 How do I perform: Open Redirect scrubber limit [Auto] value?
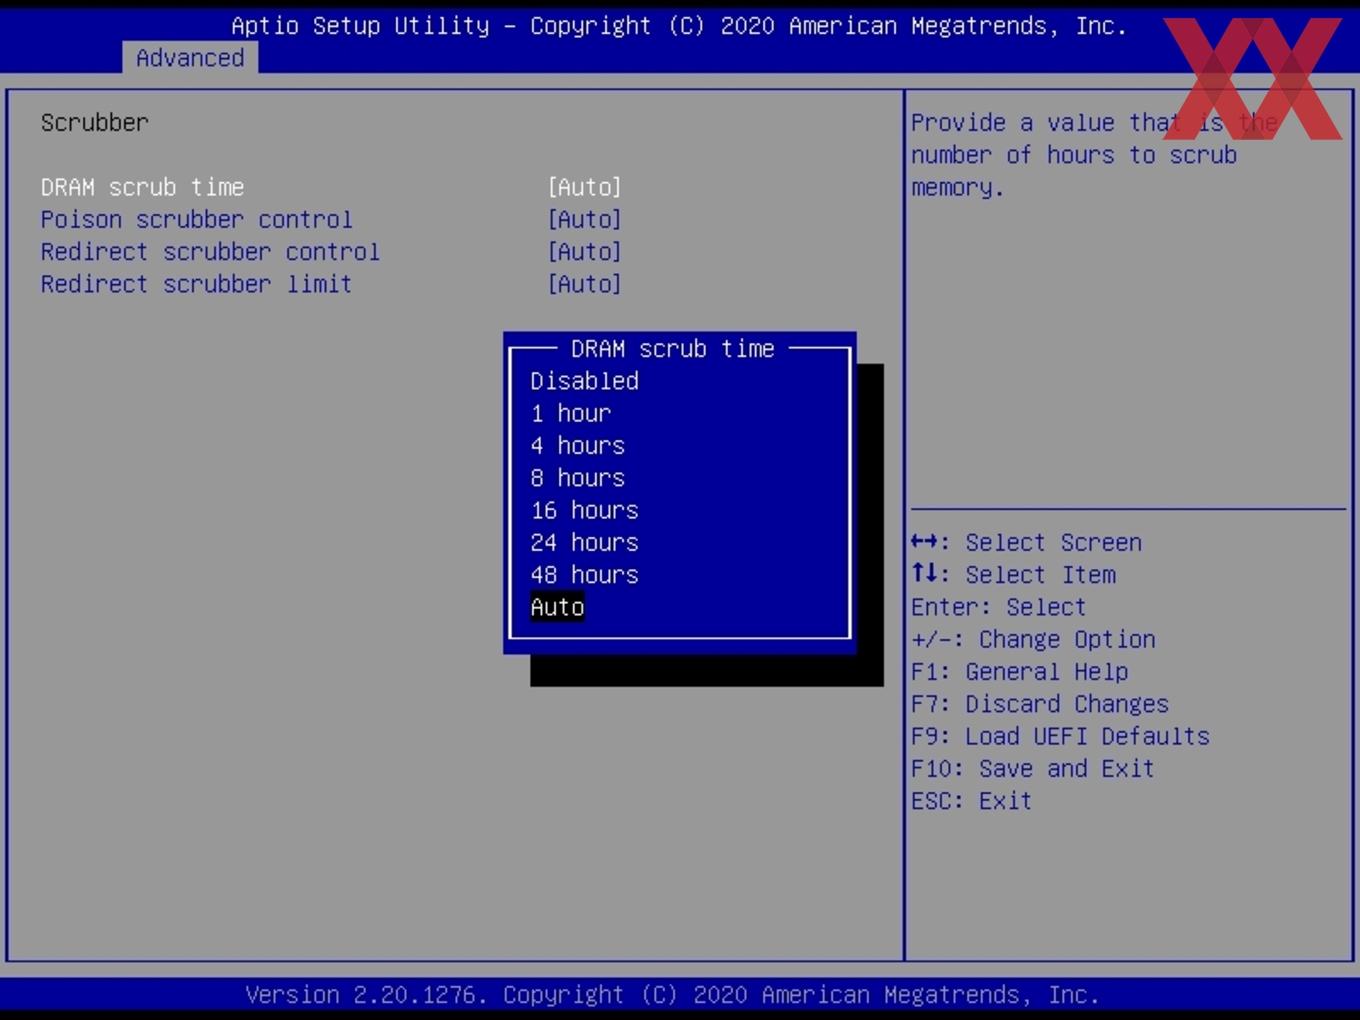585,284
